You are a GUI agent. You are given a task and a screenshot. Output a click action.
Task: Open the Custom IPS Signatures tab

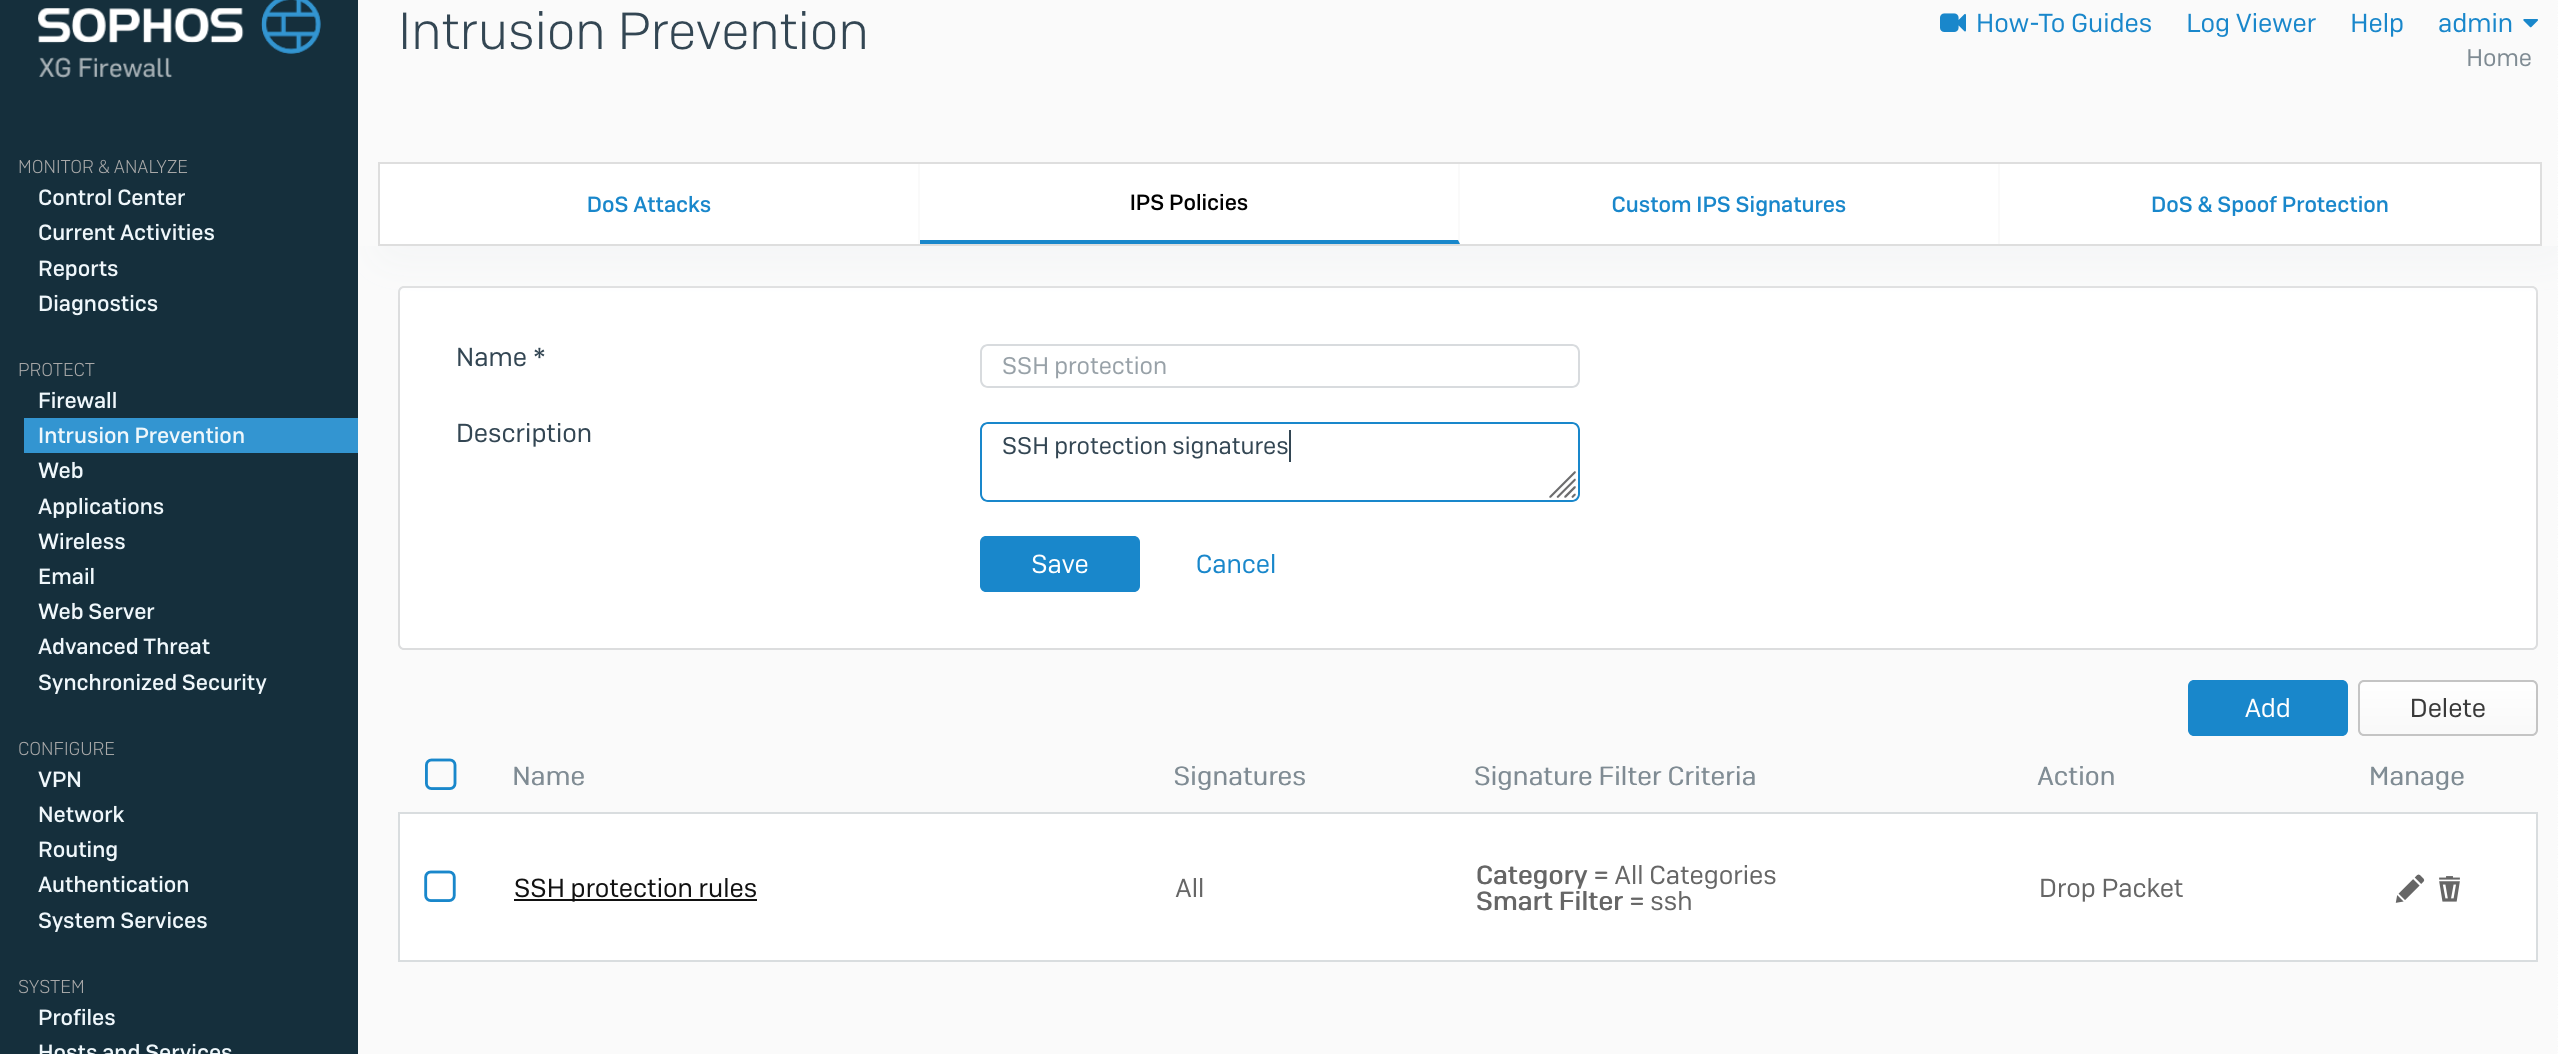pos(1728,204)
